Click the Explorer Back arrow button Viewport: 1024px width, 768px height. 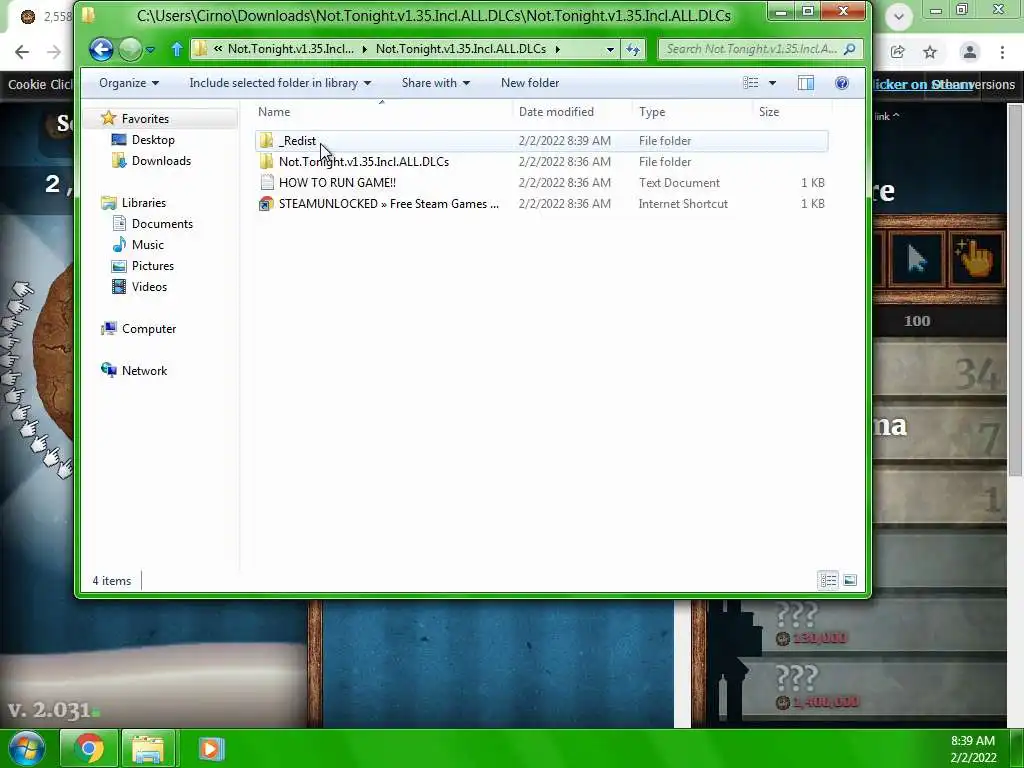[x=101, y=49]
